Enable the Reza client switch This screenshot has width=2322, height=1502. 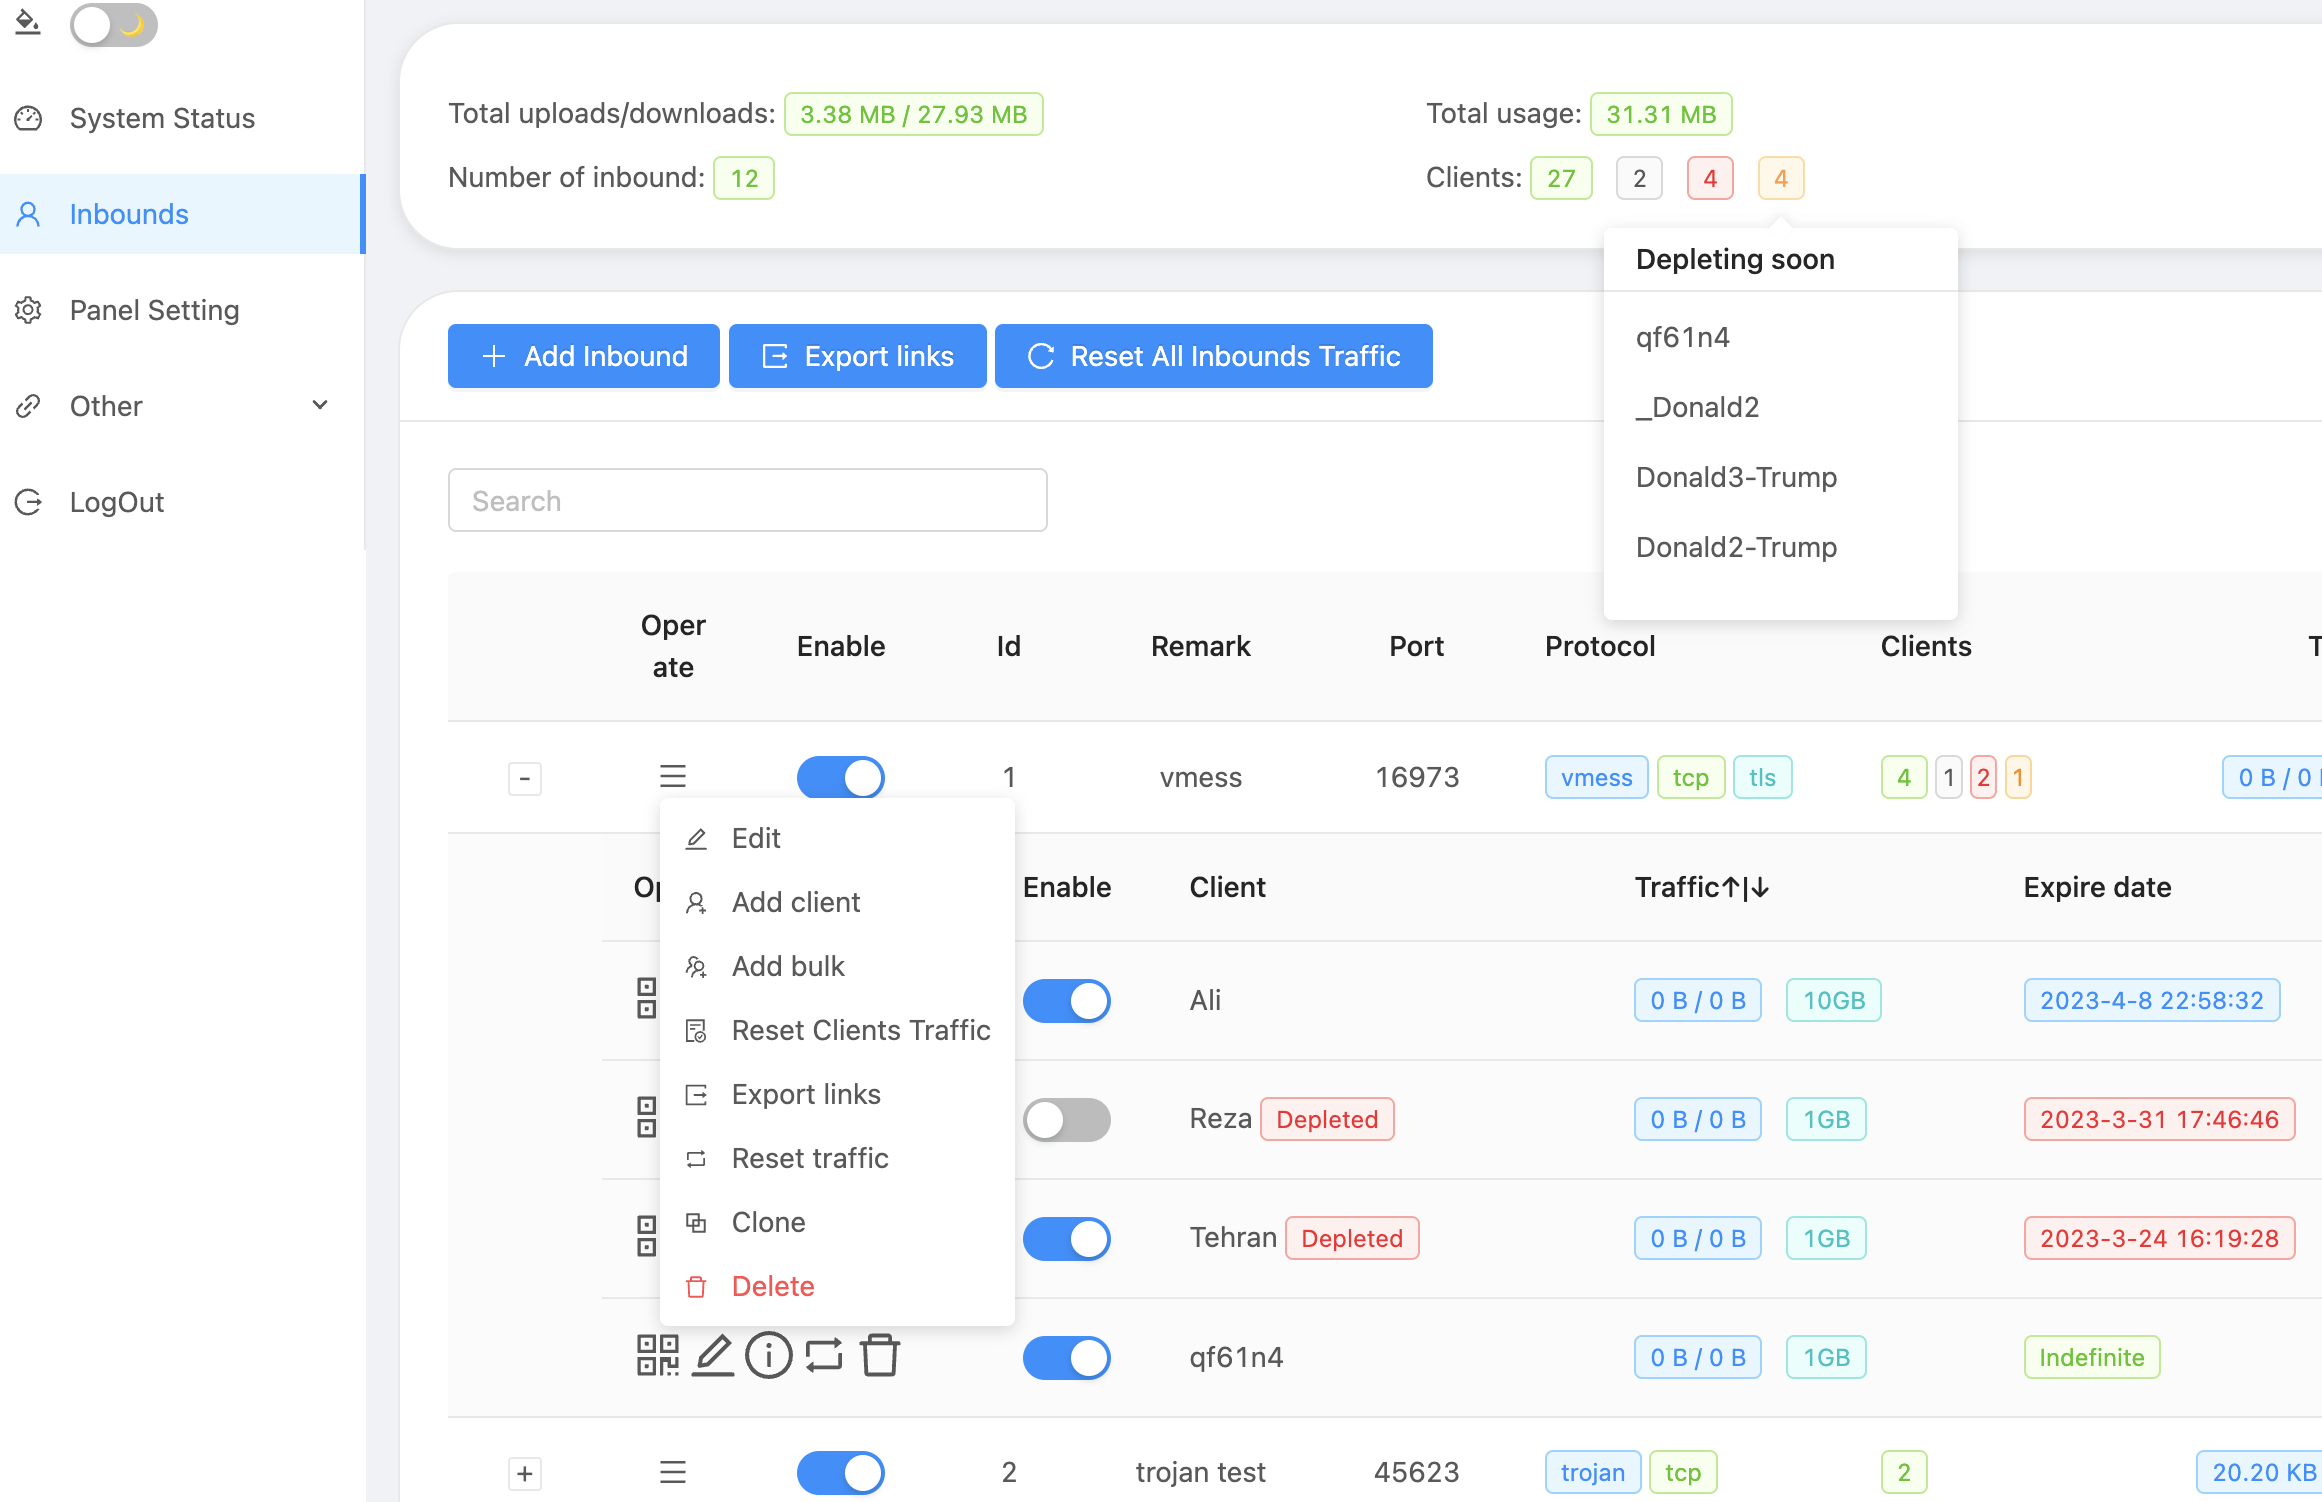click(x=1066, y=1119)
